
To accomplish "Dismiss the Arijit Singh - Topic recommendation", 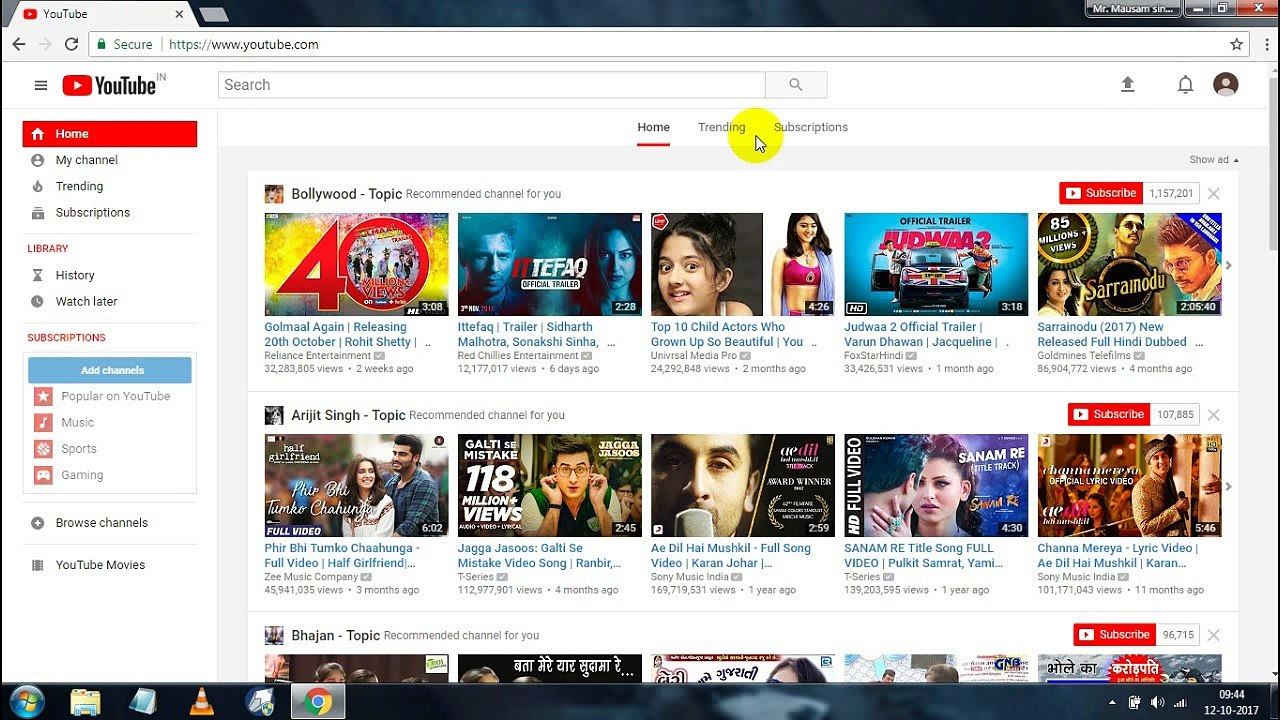I will 1214,414.
